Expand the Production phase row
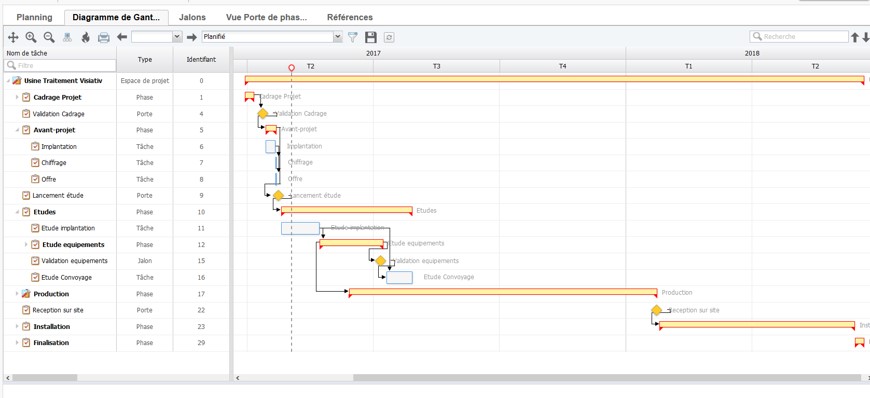Viewport: 870px width, 398px height. point(17,294)
